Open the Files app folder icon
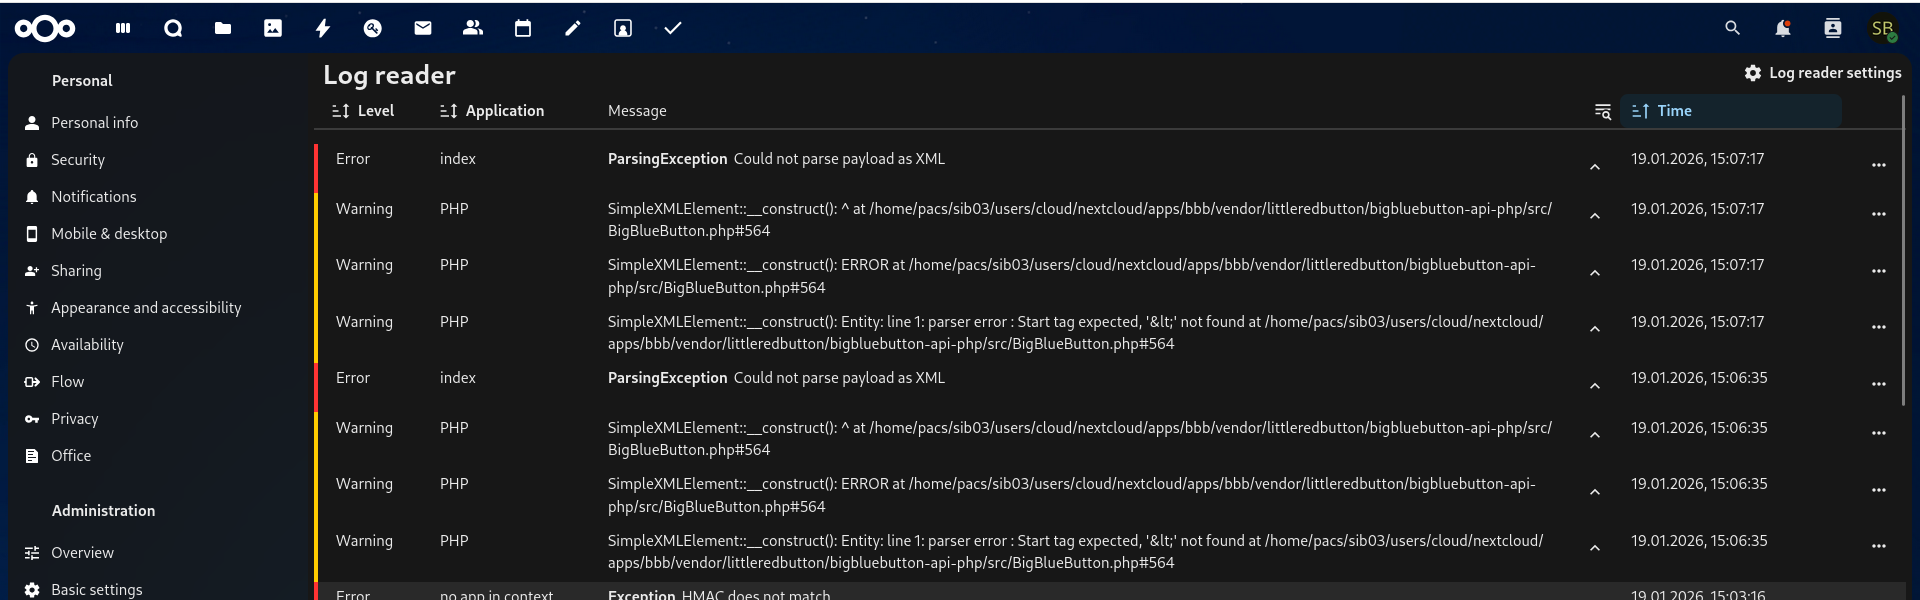The image size is (1920, 600). point(223,29)
